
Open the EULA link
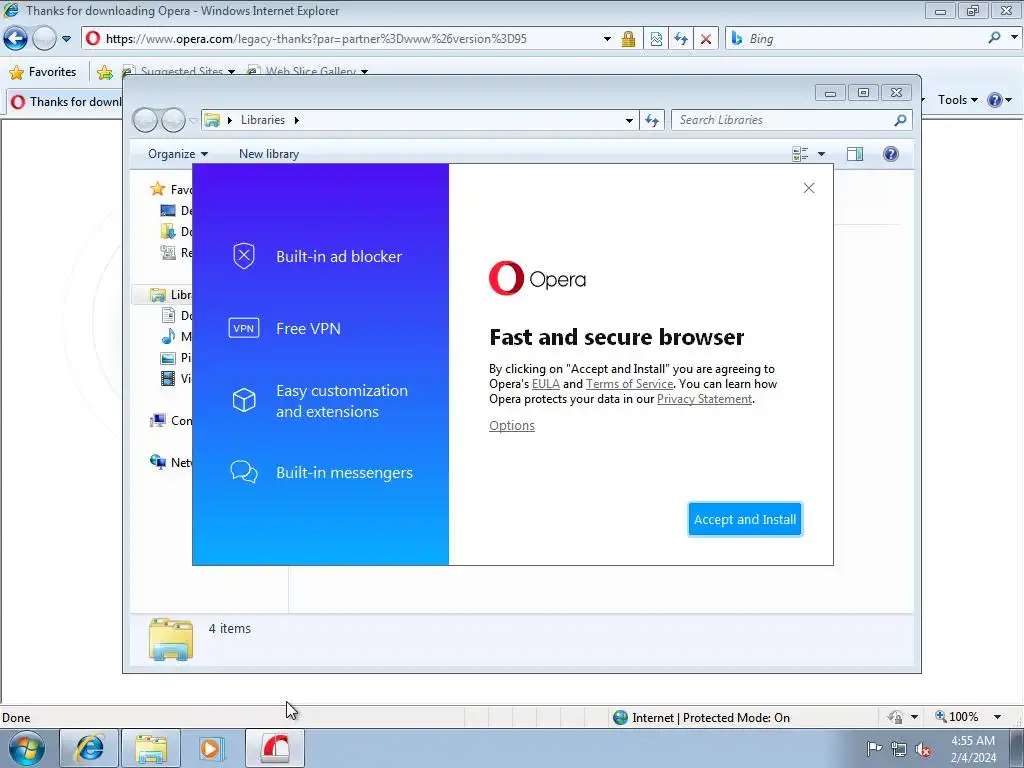click(x=546, y=384)
